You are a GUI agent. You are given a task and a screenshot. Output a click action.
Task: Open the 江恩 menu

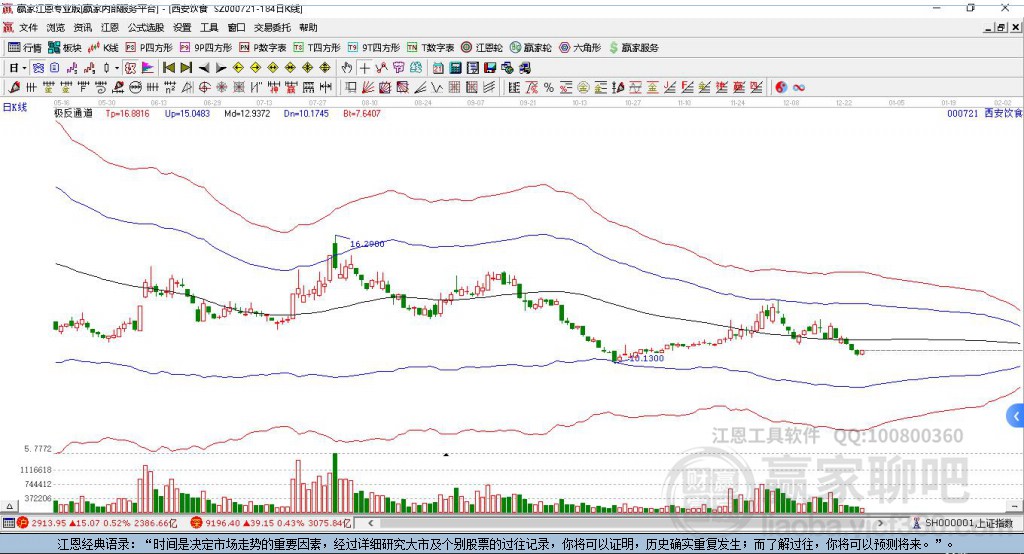tap(110, 27)
